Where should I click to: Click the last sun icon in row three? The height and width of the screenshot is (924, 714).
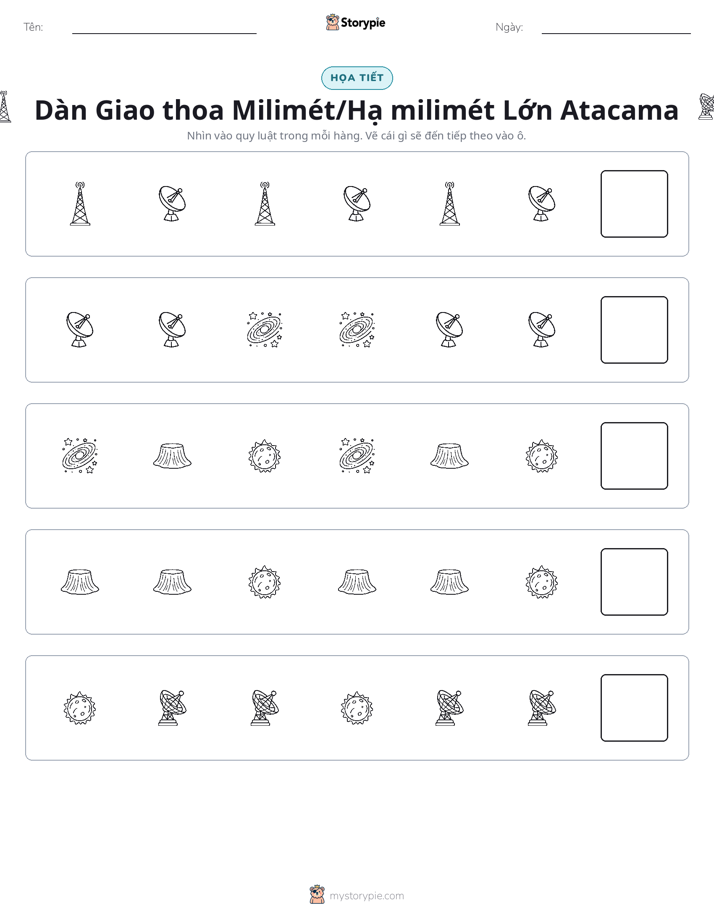coord(541,456)
